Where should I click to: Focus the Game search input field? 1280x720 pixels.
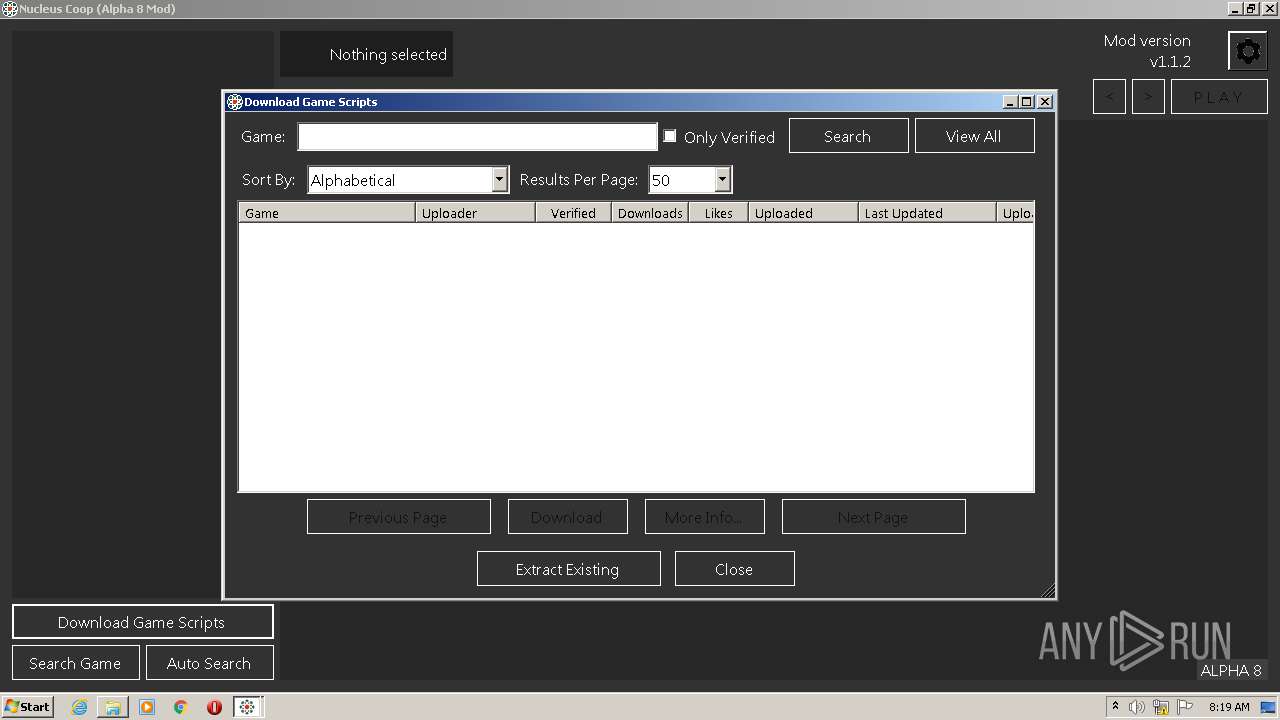pos(477,136)
